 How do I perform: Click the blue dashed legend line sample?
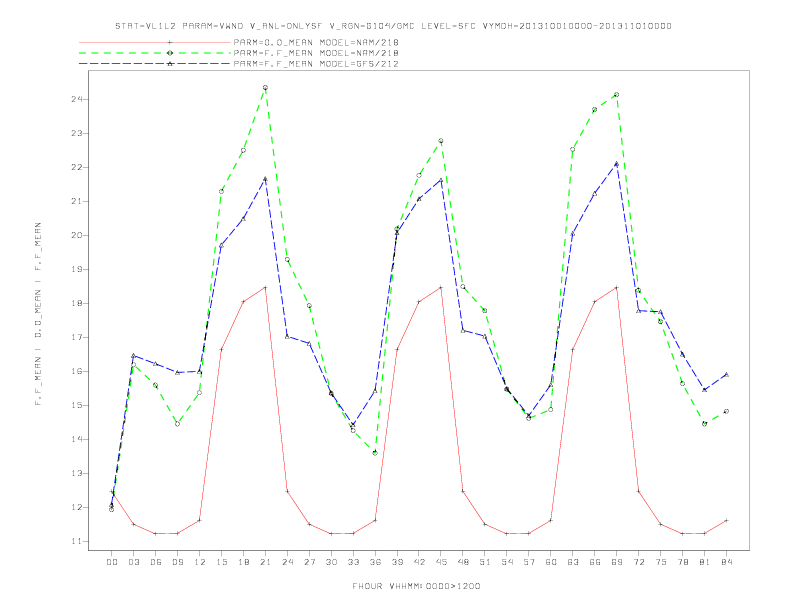[x=155, y=64]
